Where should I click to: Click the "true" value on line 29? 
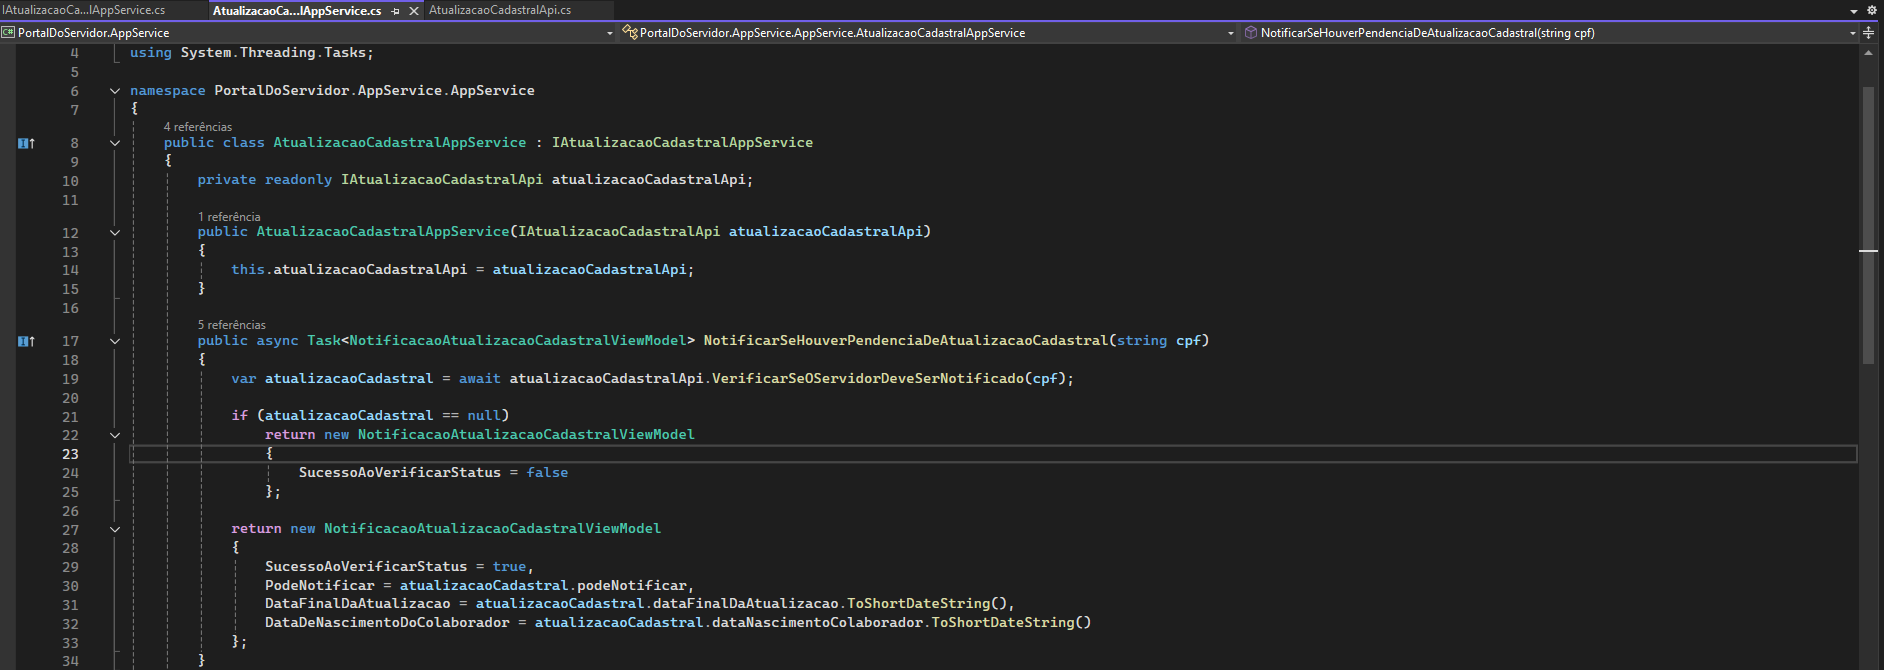coord(509,567)
